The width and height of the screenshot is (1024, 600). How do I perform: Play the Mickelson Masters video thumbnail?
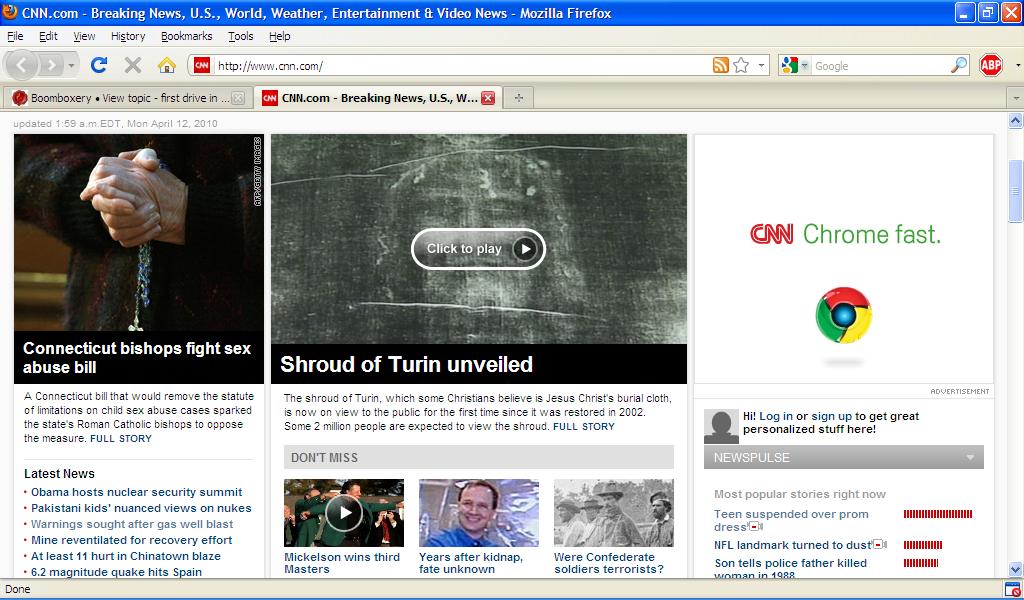[x=344, y=513]
